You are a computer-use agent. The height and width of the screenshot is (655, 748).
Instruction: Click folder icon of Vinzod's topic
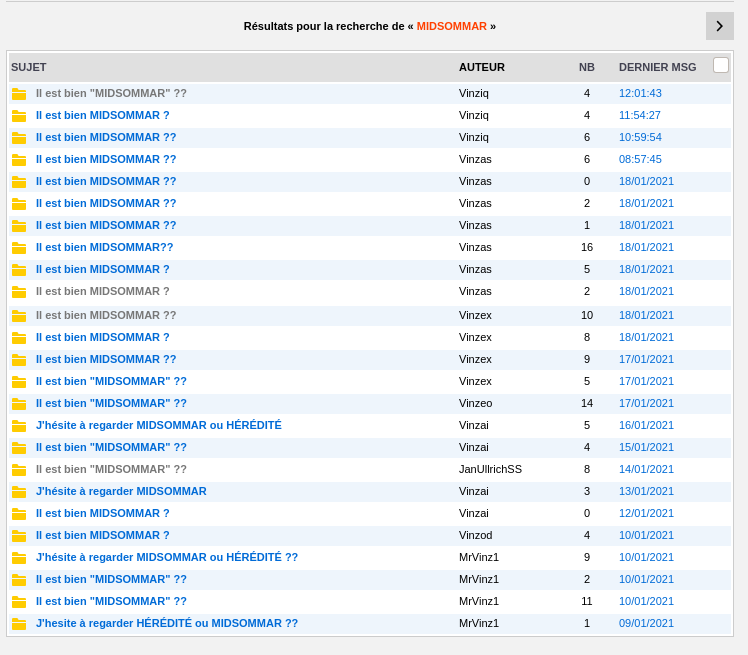[19, 535]
